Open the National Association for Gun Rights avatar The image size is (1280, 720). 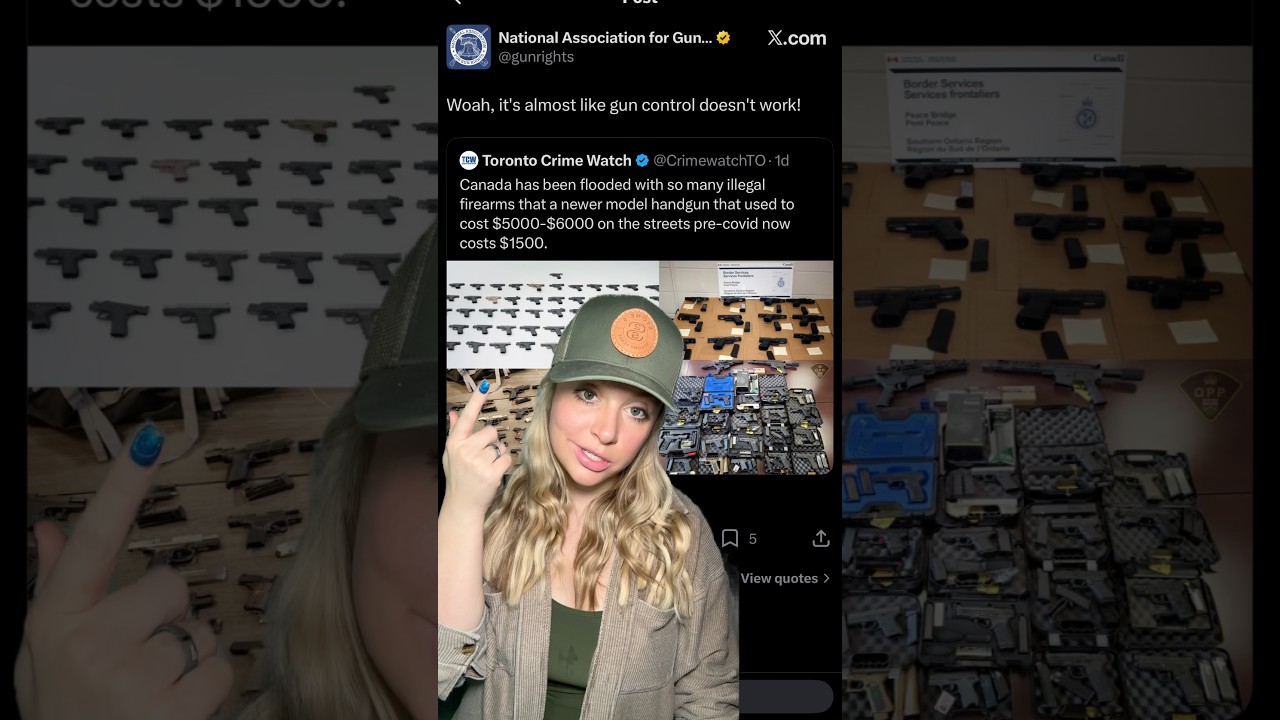(x=468, y=47)
